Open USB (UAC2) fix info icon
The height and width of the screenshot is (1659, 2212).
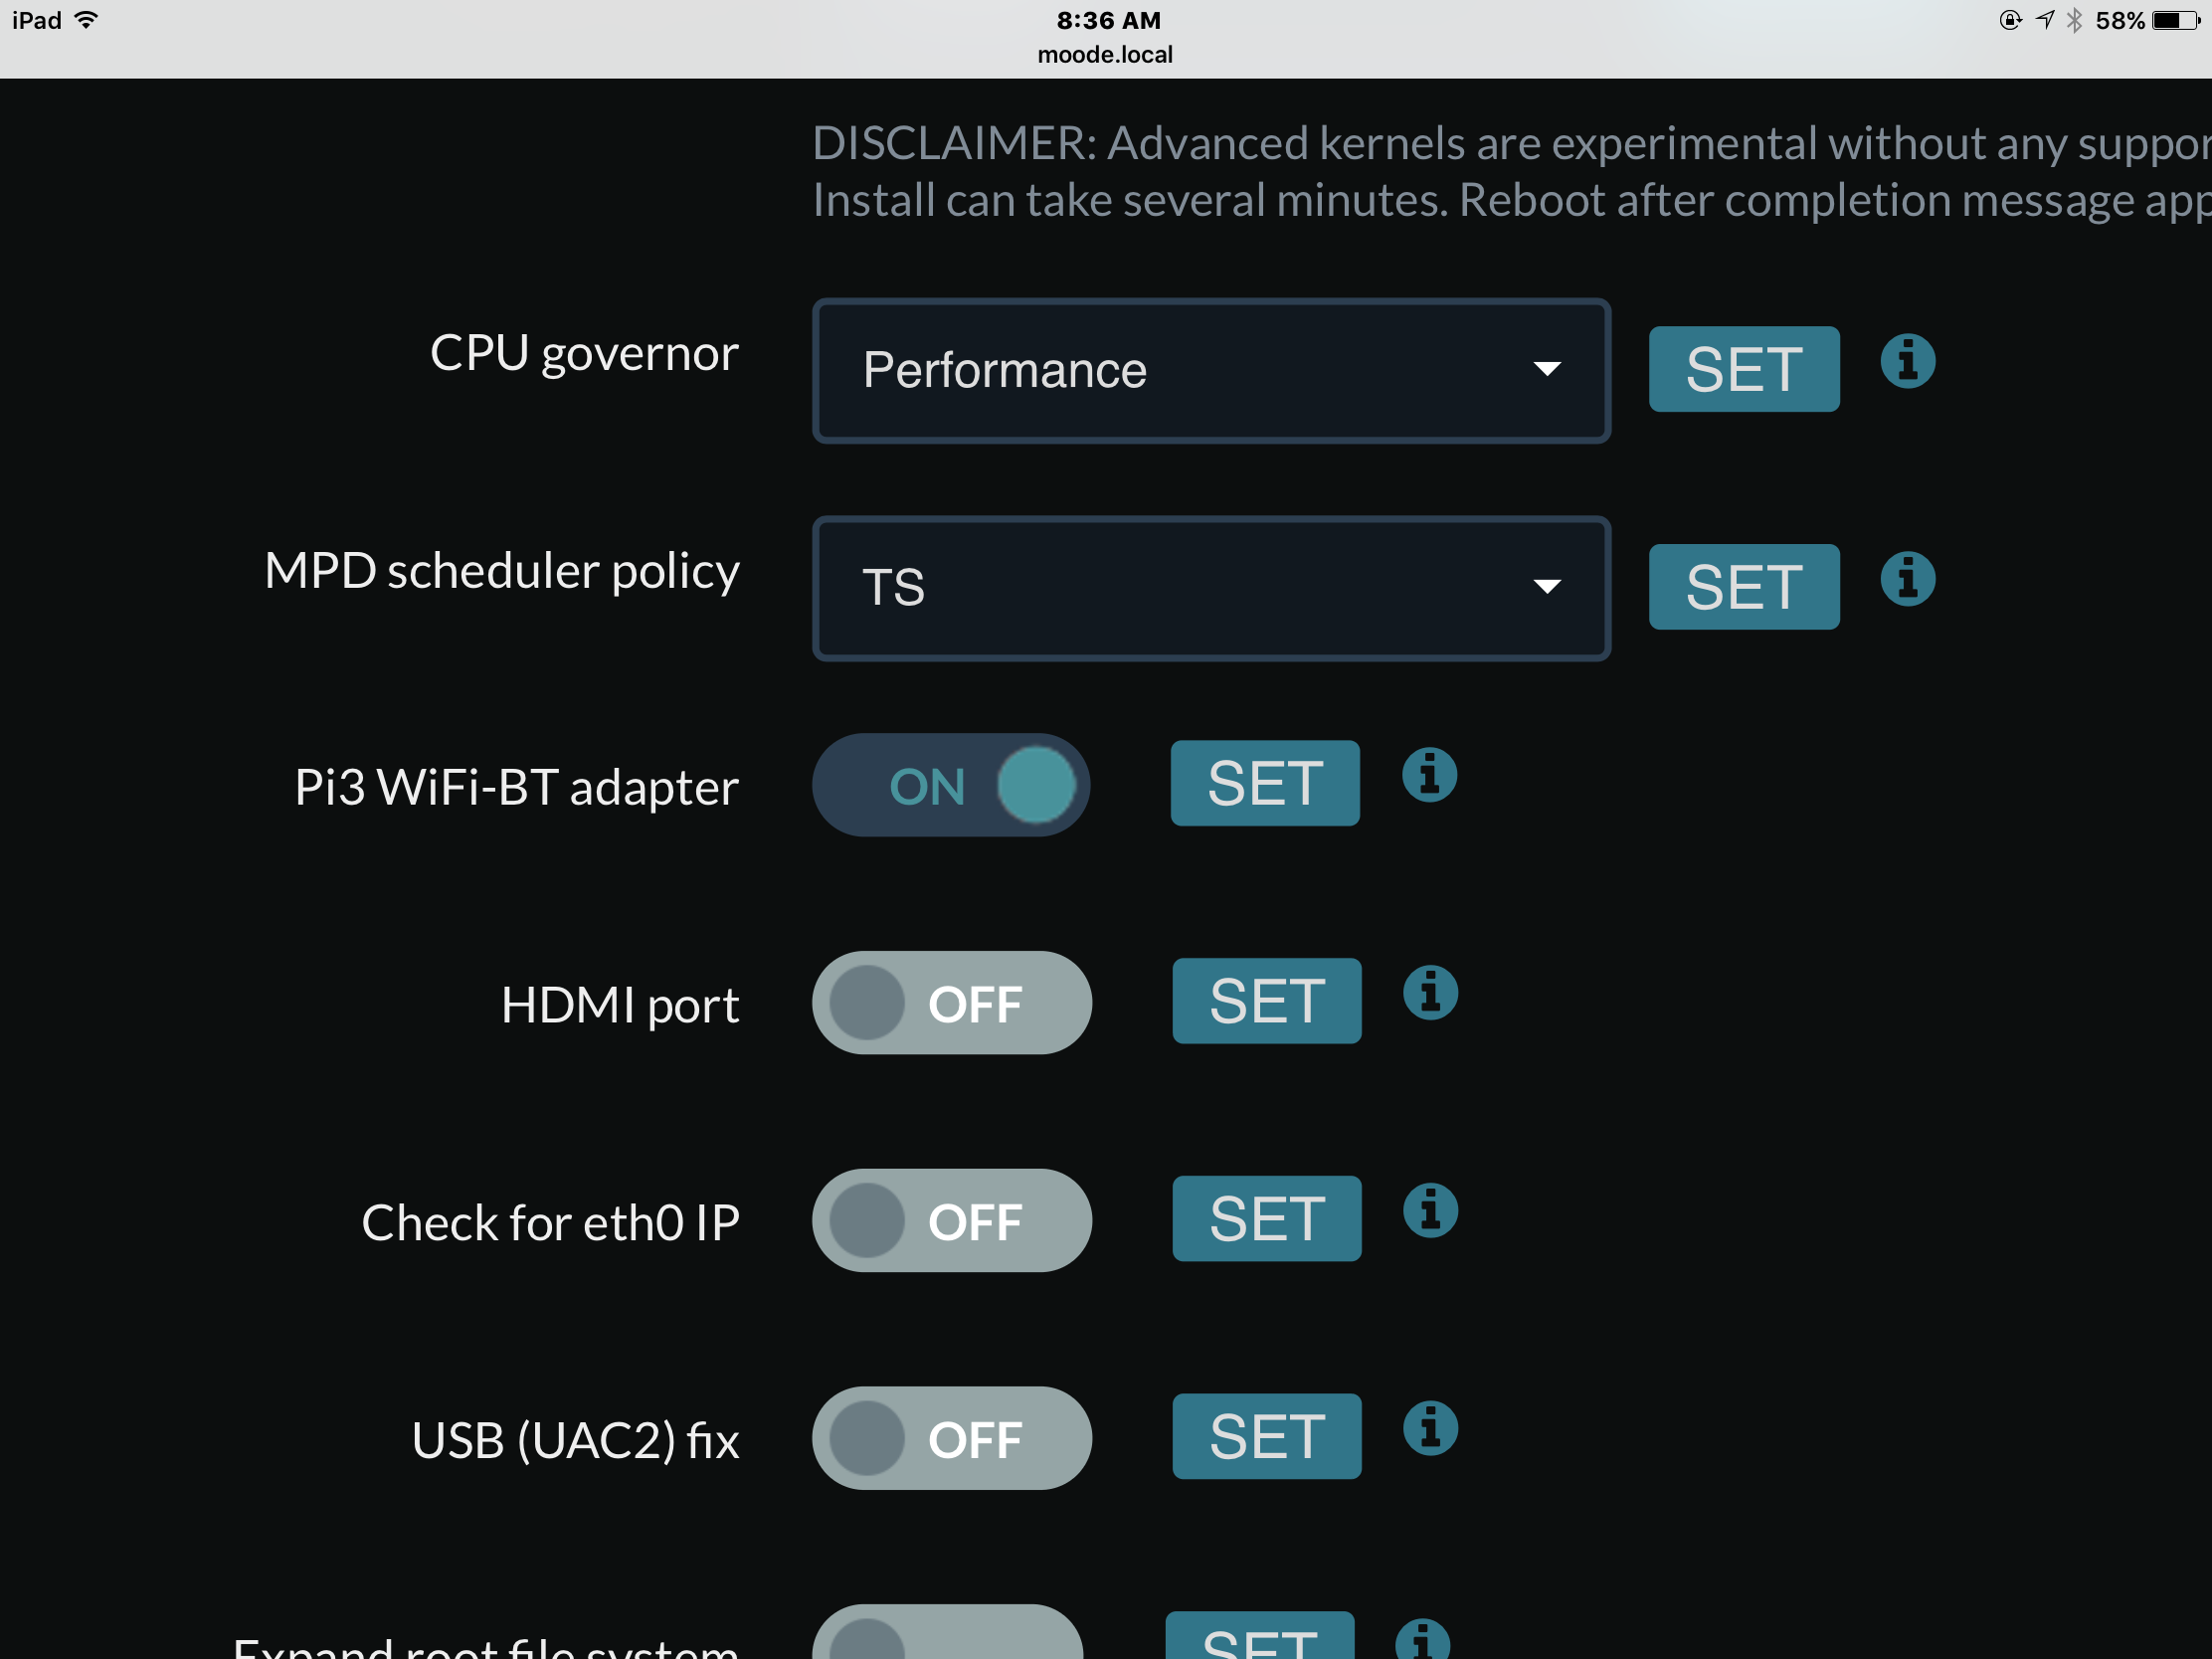click(x=1430, y=1428)
